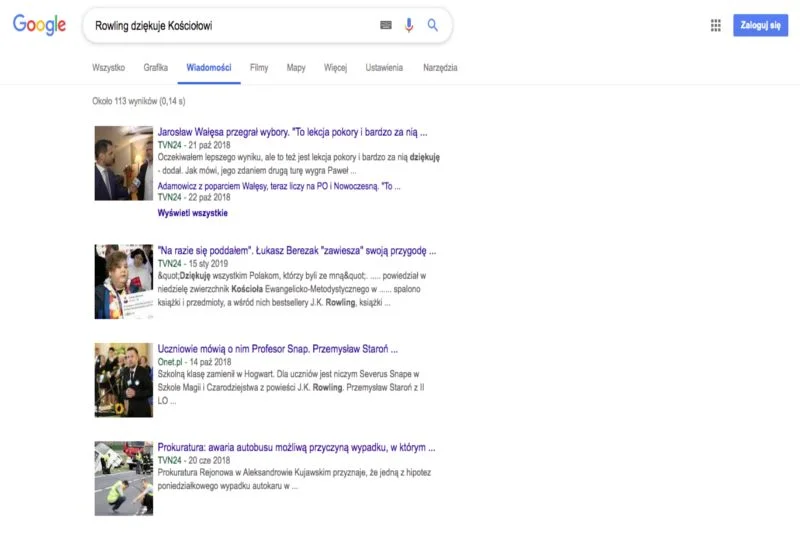Click 'TVN24 - 22 paź 2018' source line
The width and height of the screenshot is (800, 533).
[194, 197]
